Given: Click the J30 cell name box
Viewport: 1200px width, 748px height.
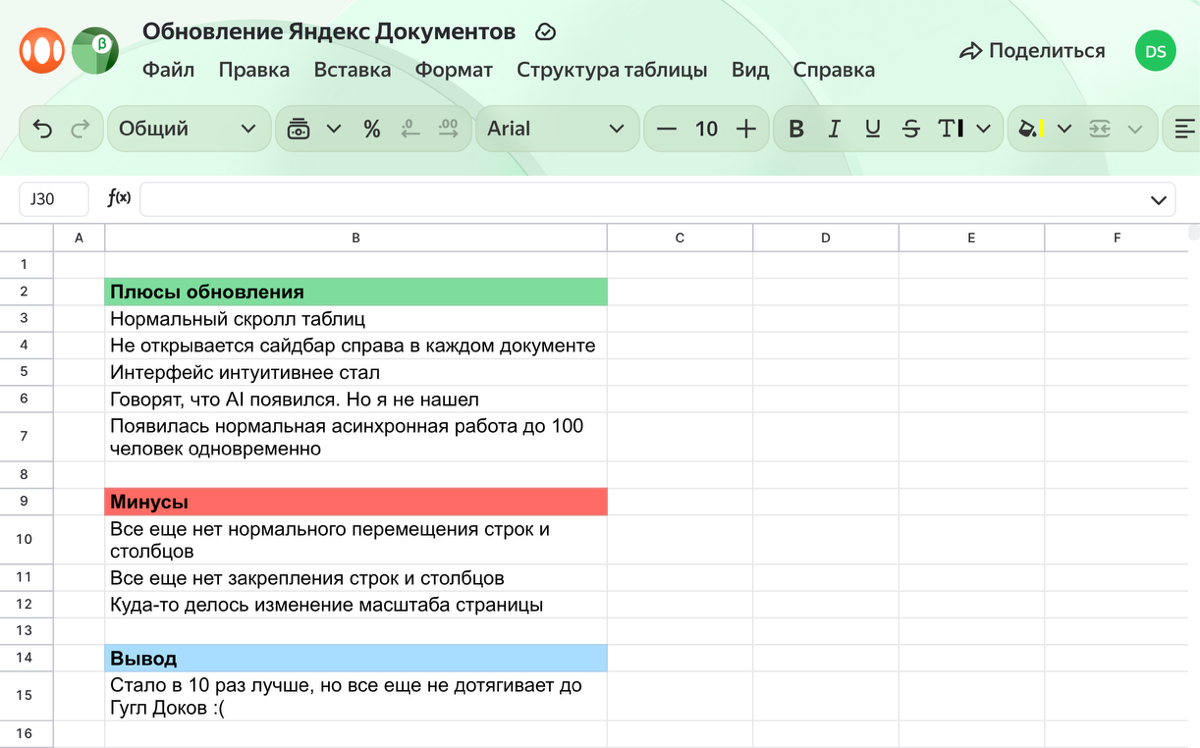Looking at the screenshot, I should click(54, 199).
